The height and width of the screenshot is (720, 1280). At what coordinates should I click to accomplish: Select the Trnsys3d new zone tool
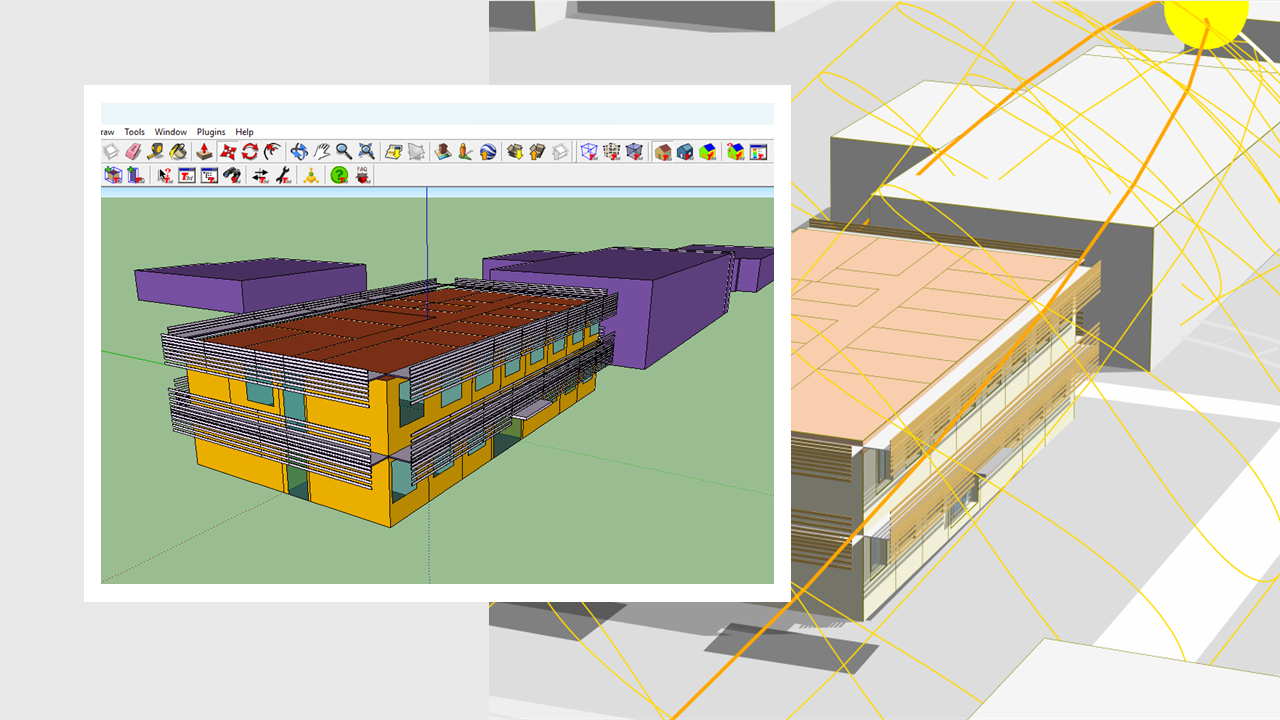pos(113,174)
